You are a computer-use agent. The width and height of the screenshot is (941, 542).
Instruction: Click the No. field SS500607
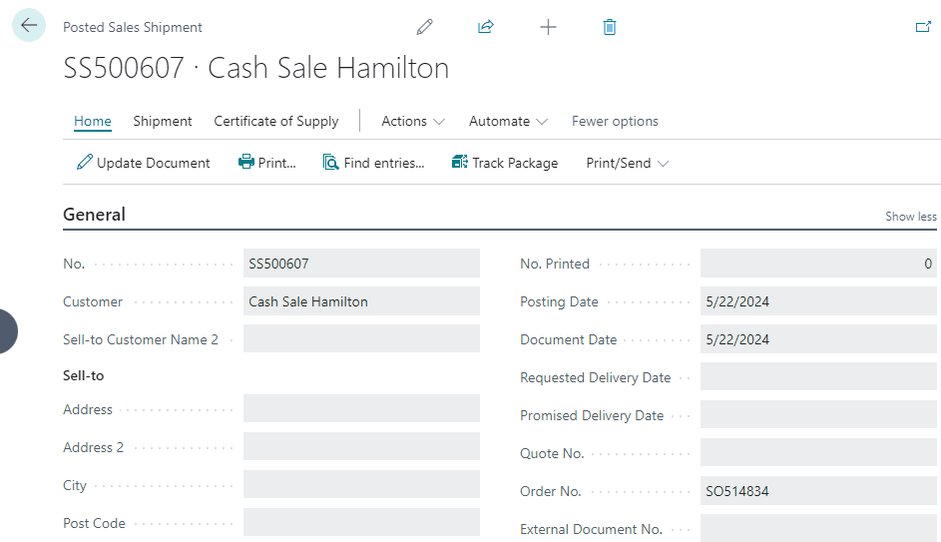click(x=361, y=263)
